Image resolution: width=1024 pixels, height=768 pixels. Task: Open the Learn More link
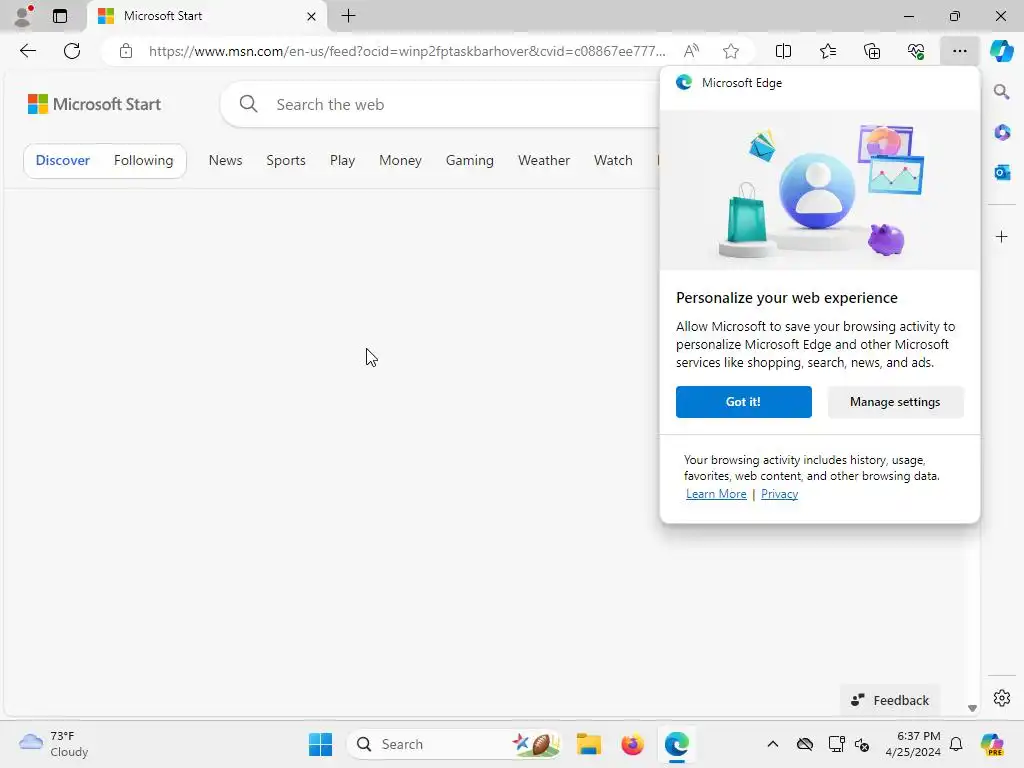click(716, 494)
